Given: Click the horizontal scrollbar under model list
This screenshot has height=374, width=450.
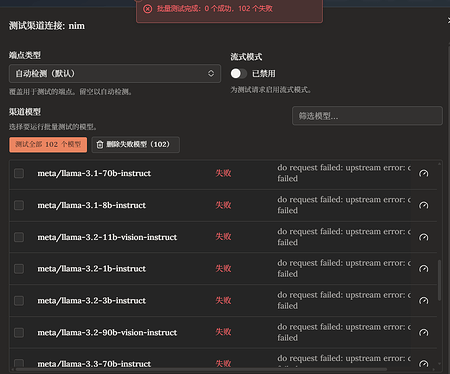Looking at the screenshot, I should 201,369.
